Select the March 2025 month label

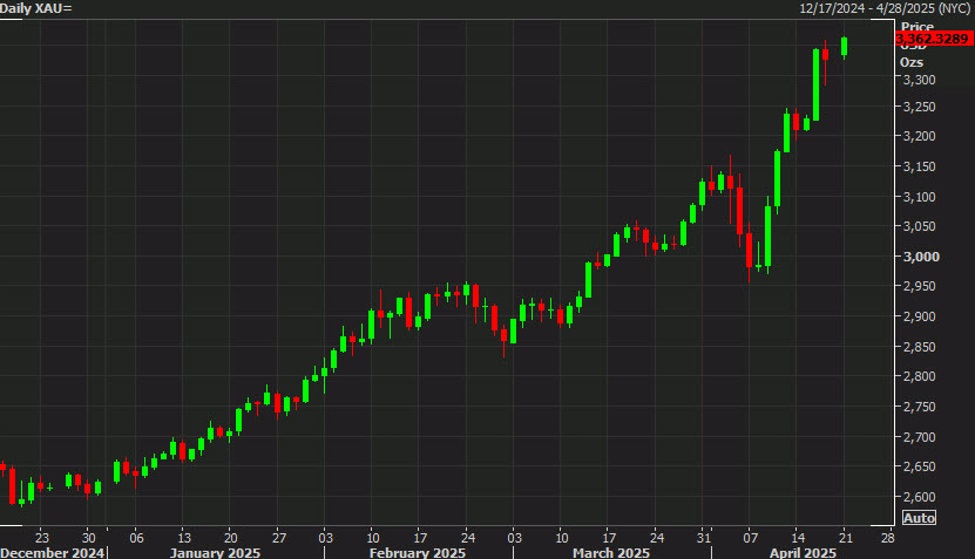[x=610, y=552]
